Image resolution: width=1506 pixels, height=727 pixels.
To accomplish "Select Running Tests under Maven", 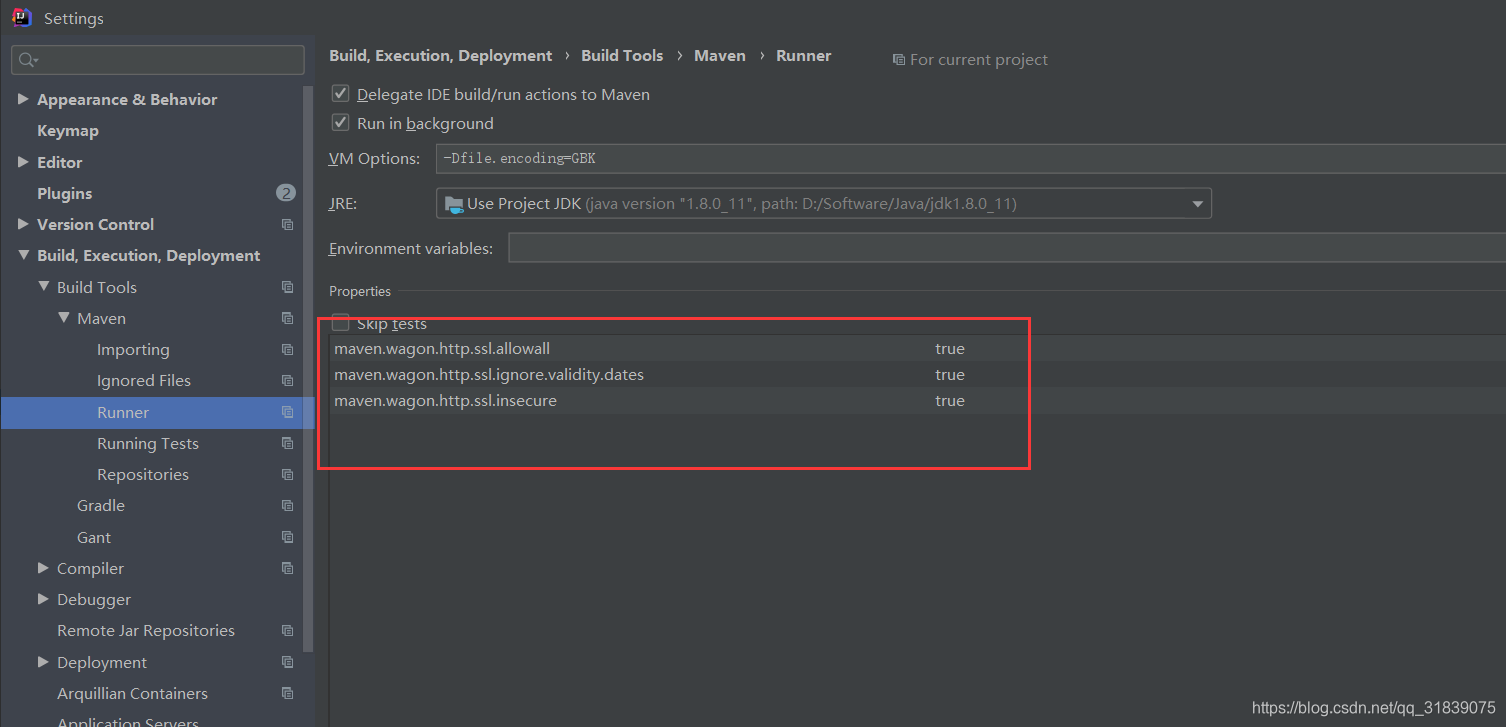I will 148,443.
